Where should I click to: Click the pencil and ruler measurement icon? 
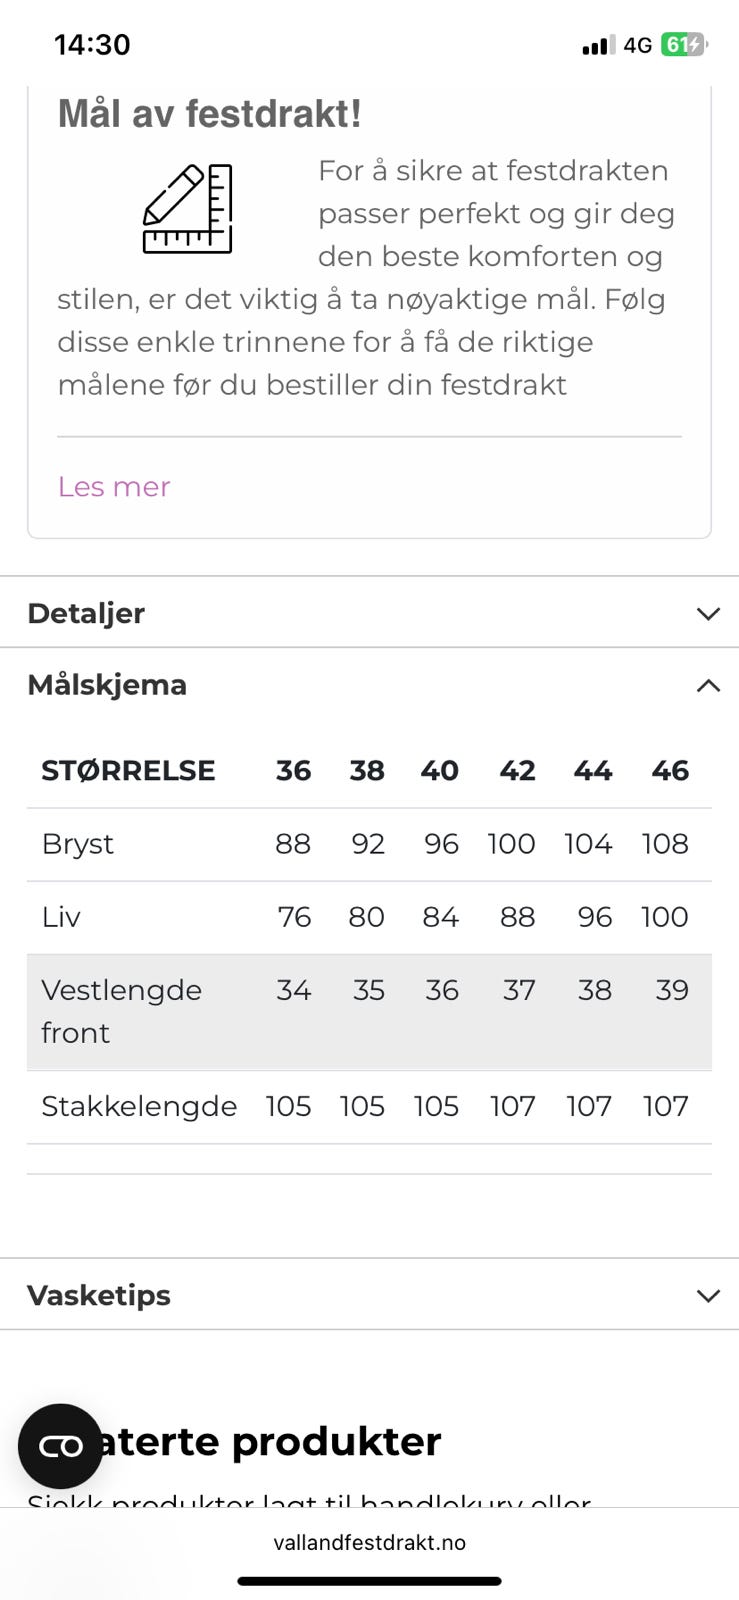(187, 209)
